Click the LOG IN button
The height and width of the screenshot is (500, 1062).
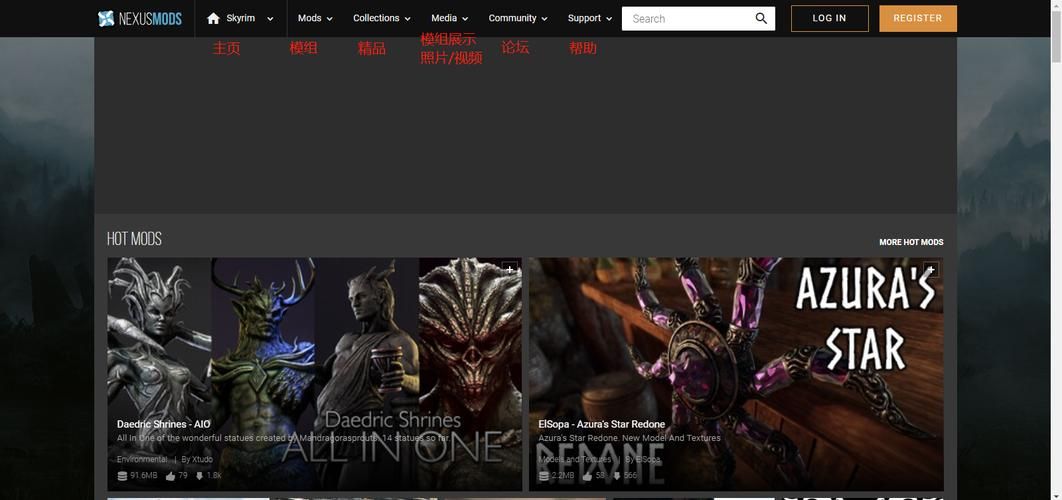coord(830,18)
